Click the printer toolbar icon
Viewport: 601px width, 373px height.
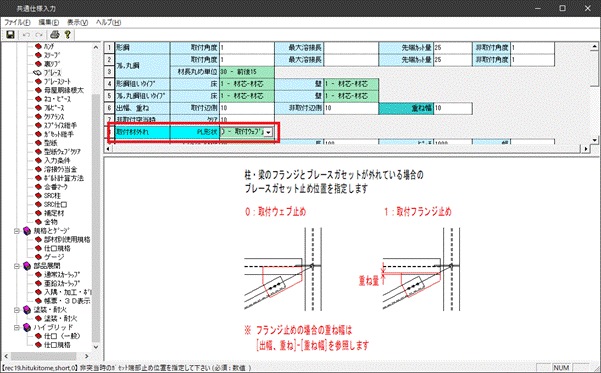55,35
